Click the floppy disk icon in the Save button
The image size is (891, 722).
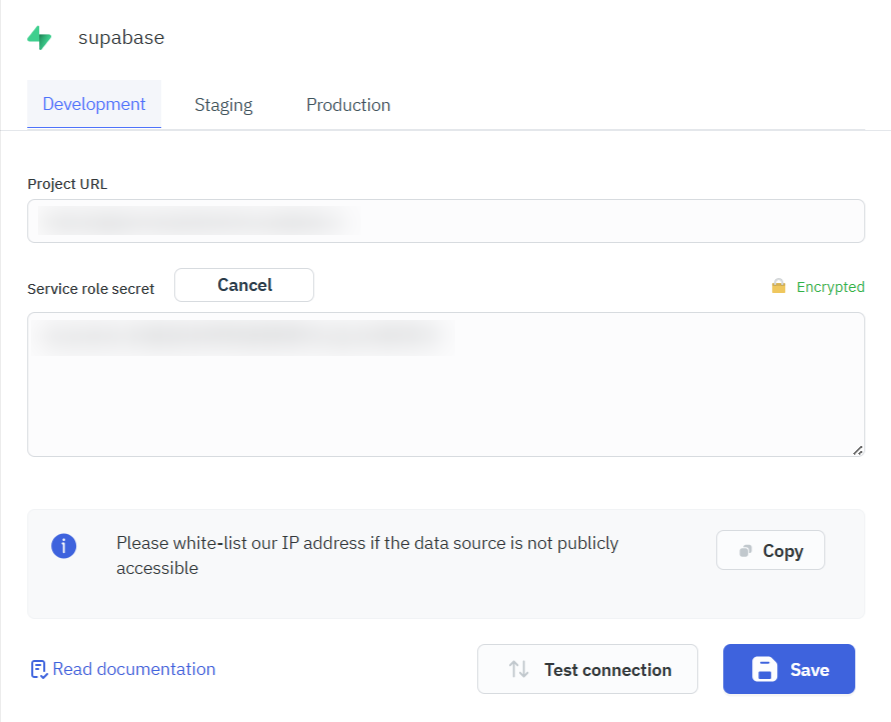[764, 669]
